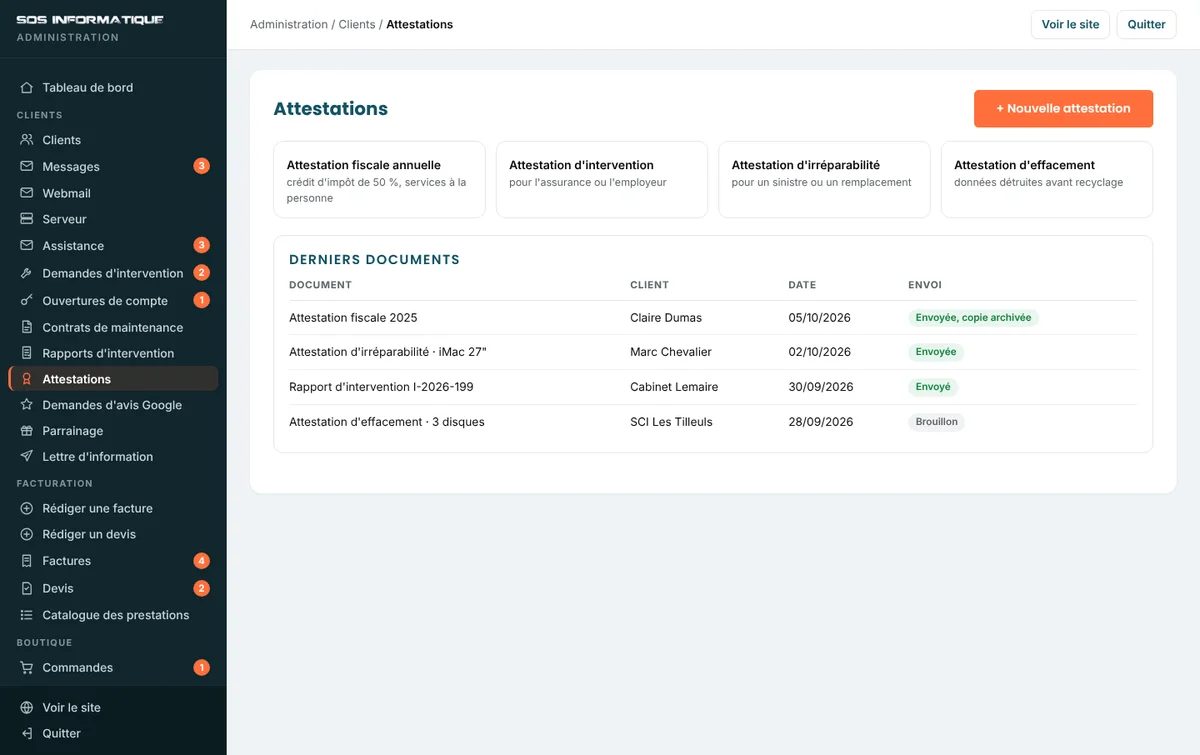Open the Attestation fiscale 2025 document row

click(x=713, y=318)
